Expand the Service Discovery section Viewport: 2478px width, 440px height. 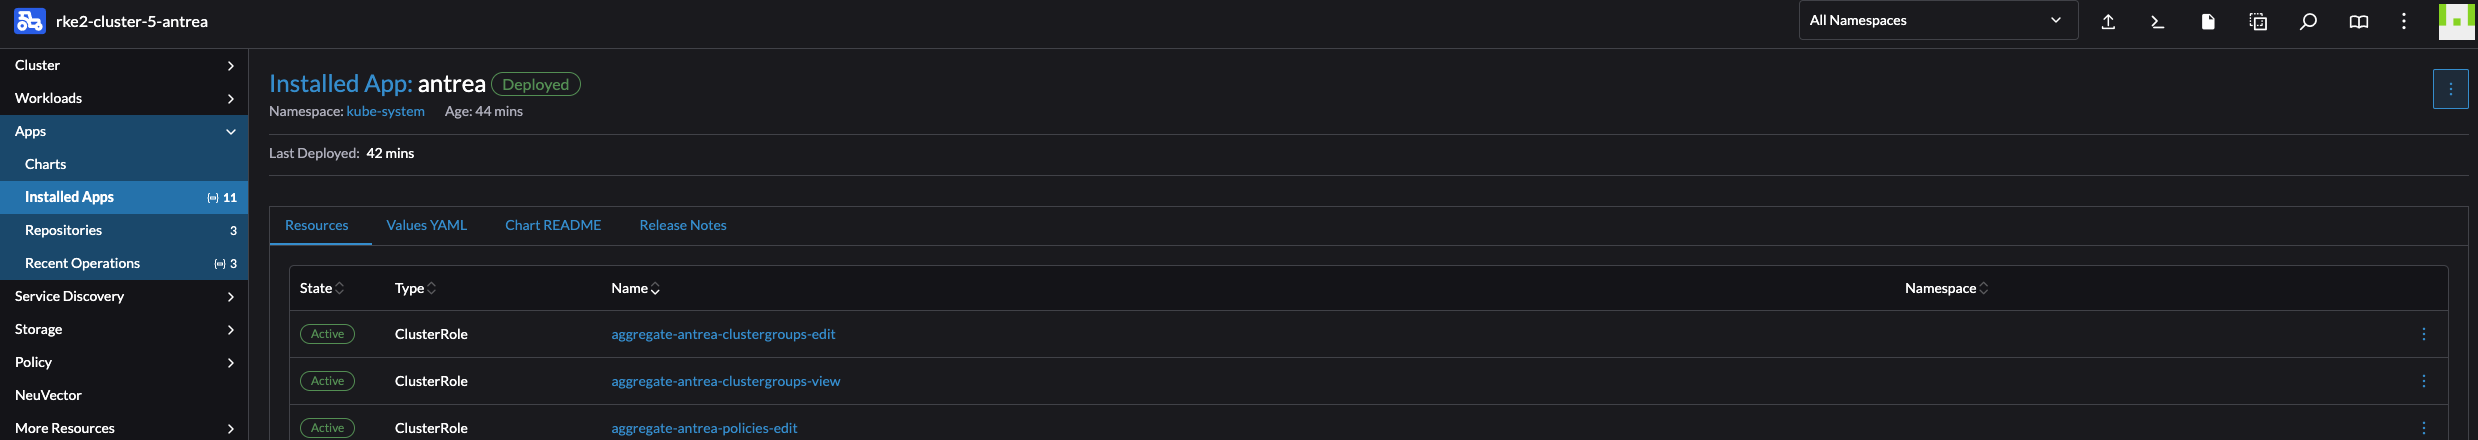coord(124,296)
